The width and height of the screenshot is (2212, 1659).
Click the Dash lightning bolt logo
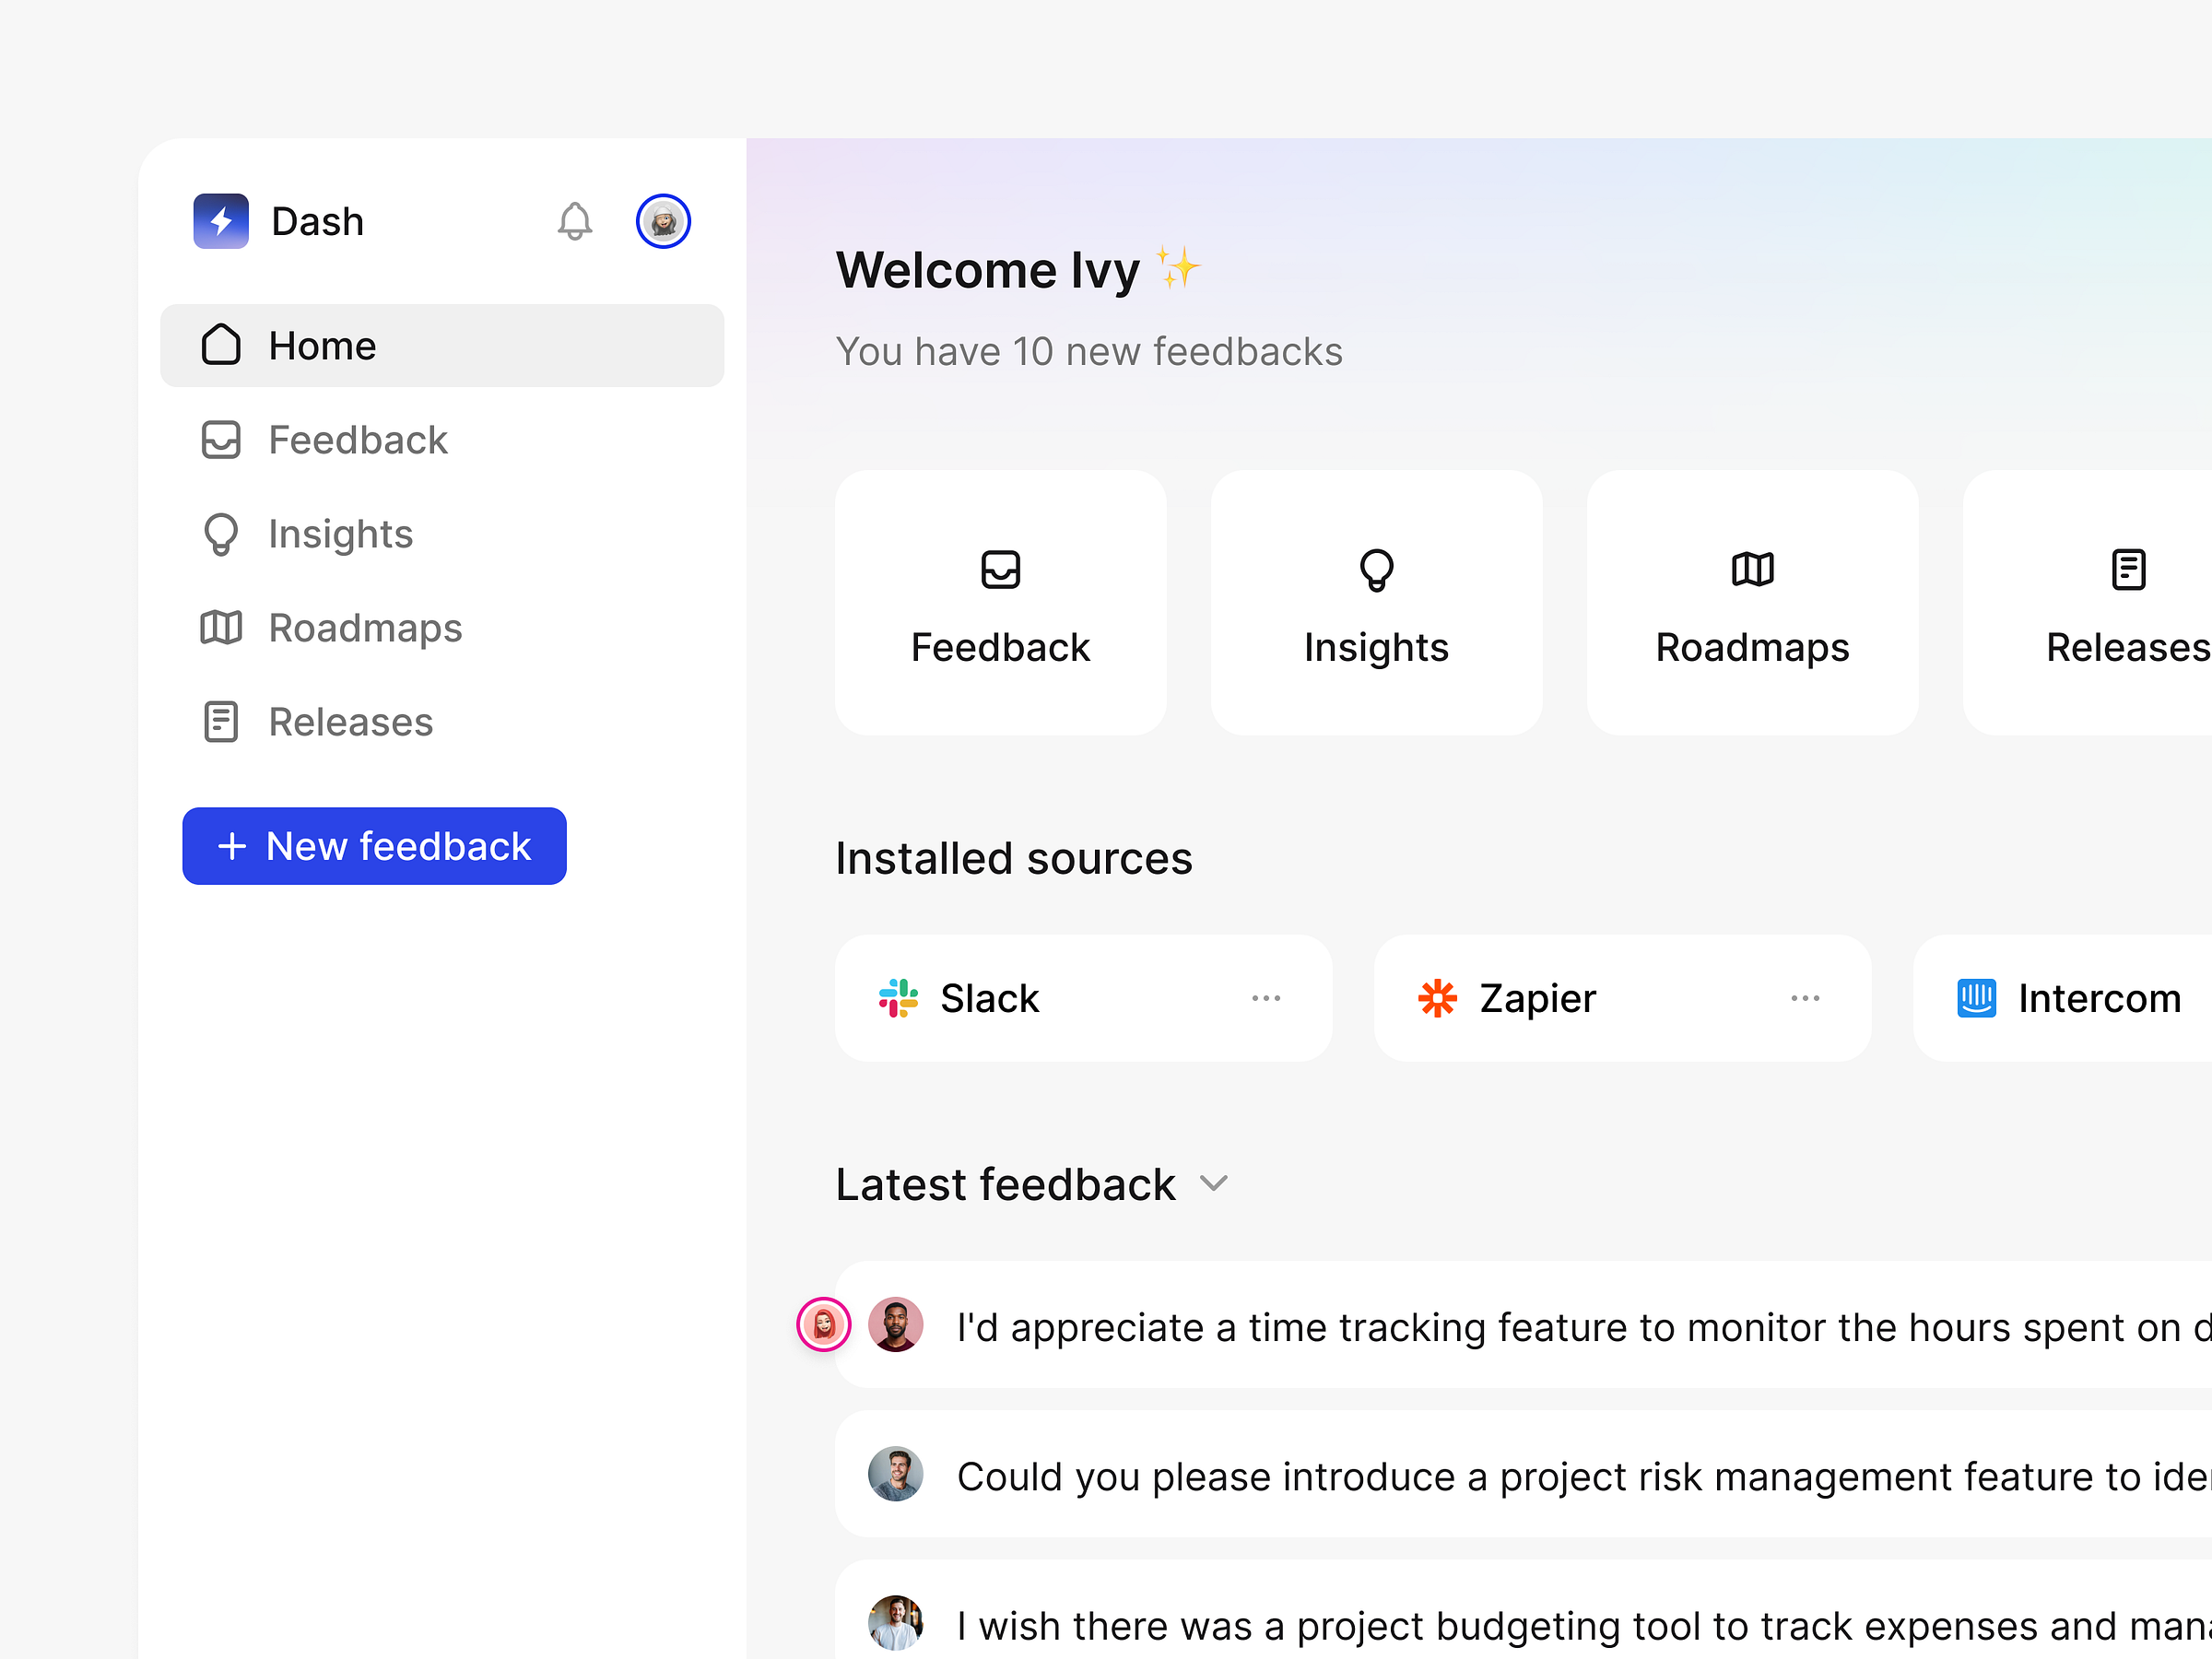[221, 221]
